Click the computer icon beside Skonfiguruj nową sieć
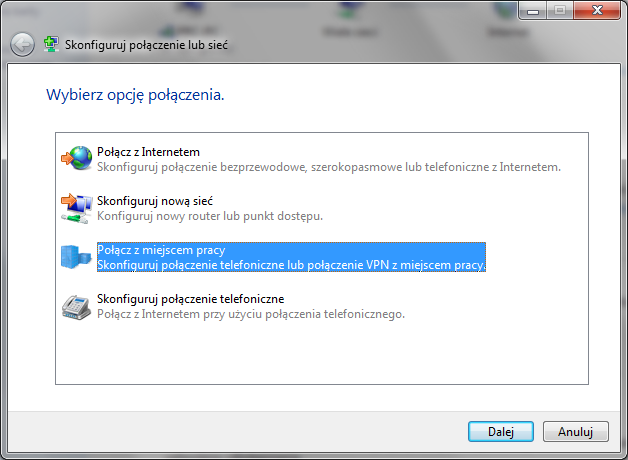The height and width of the screenshot is (460, 628). pos(76,208)
